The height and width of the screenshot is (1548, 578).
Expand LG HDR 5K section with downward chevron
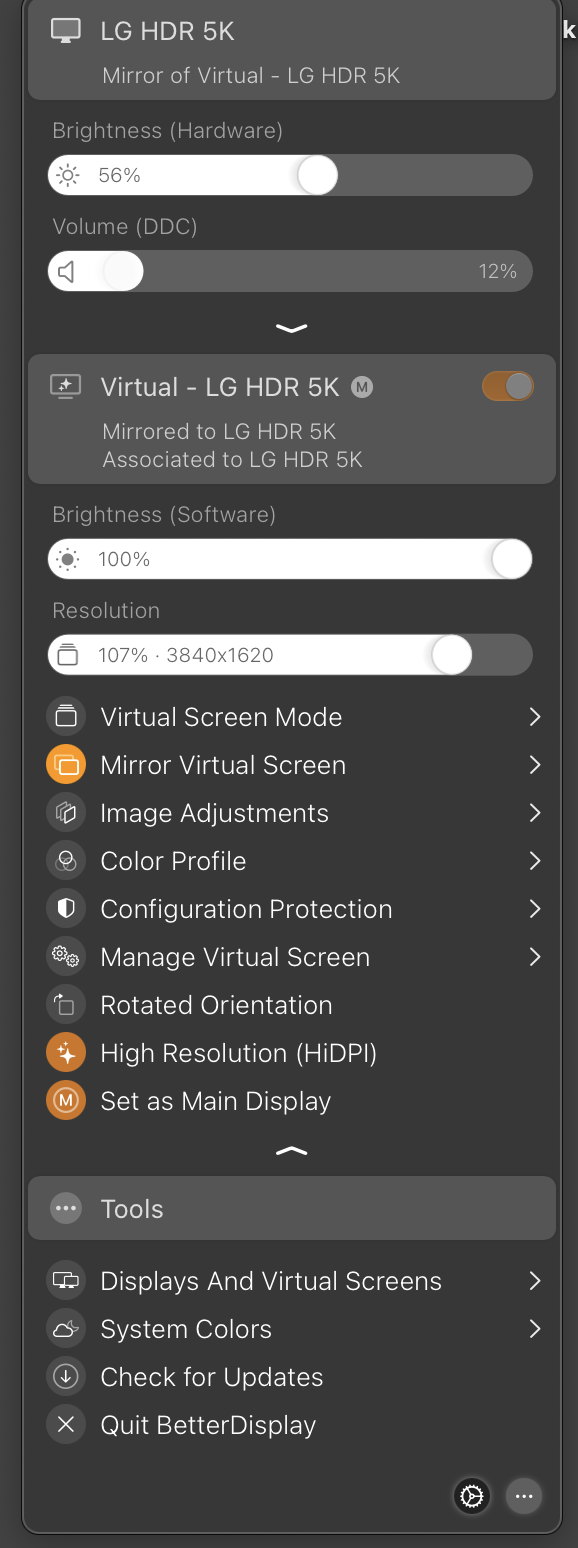point(291,328)
